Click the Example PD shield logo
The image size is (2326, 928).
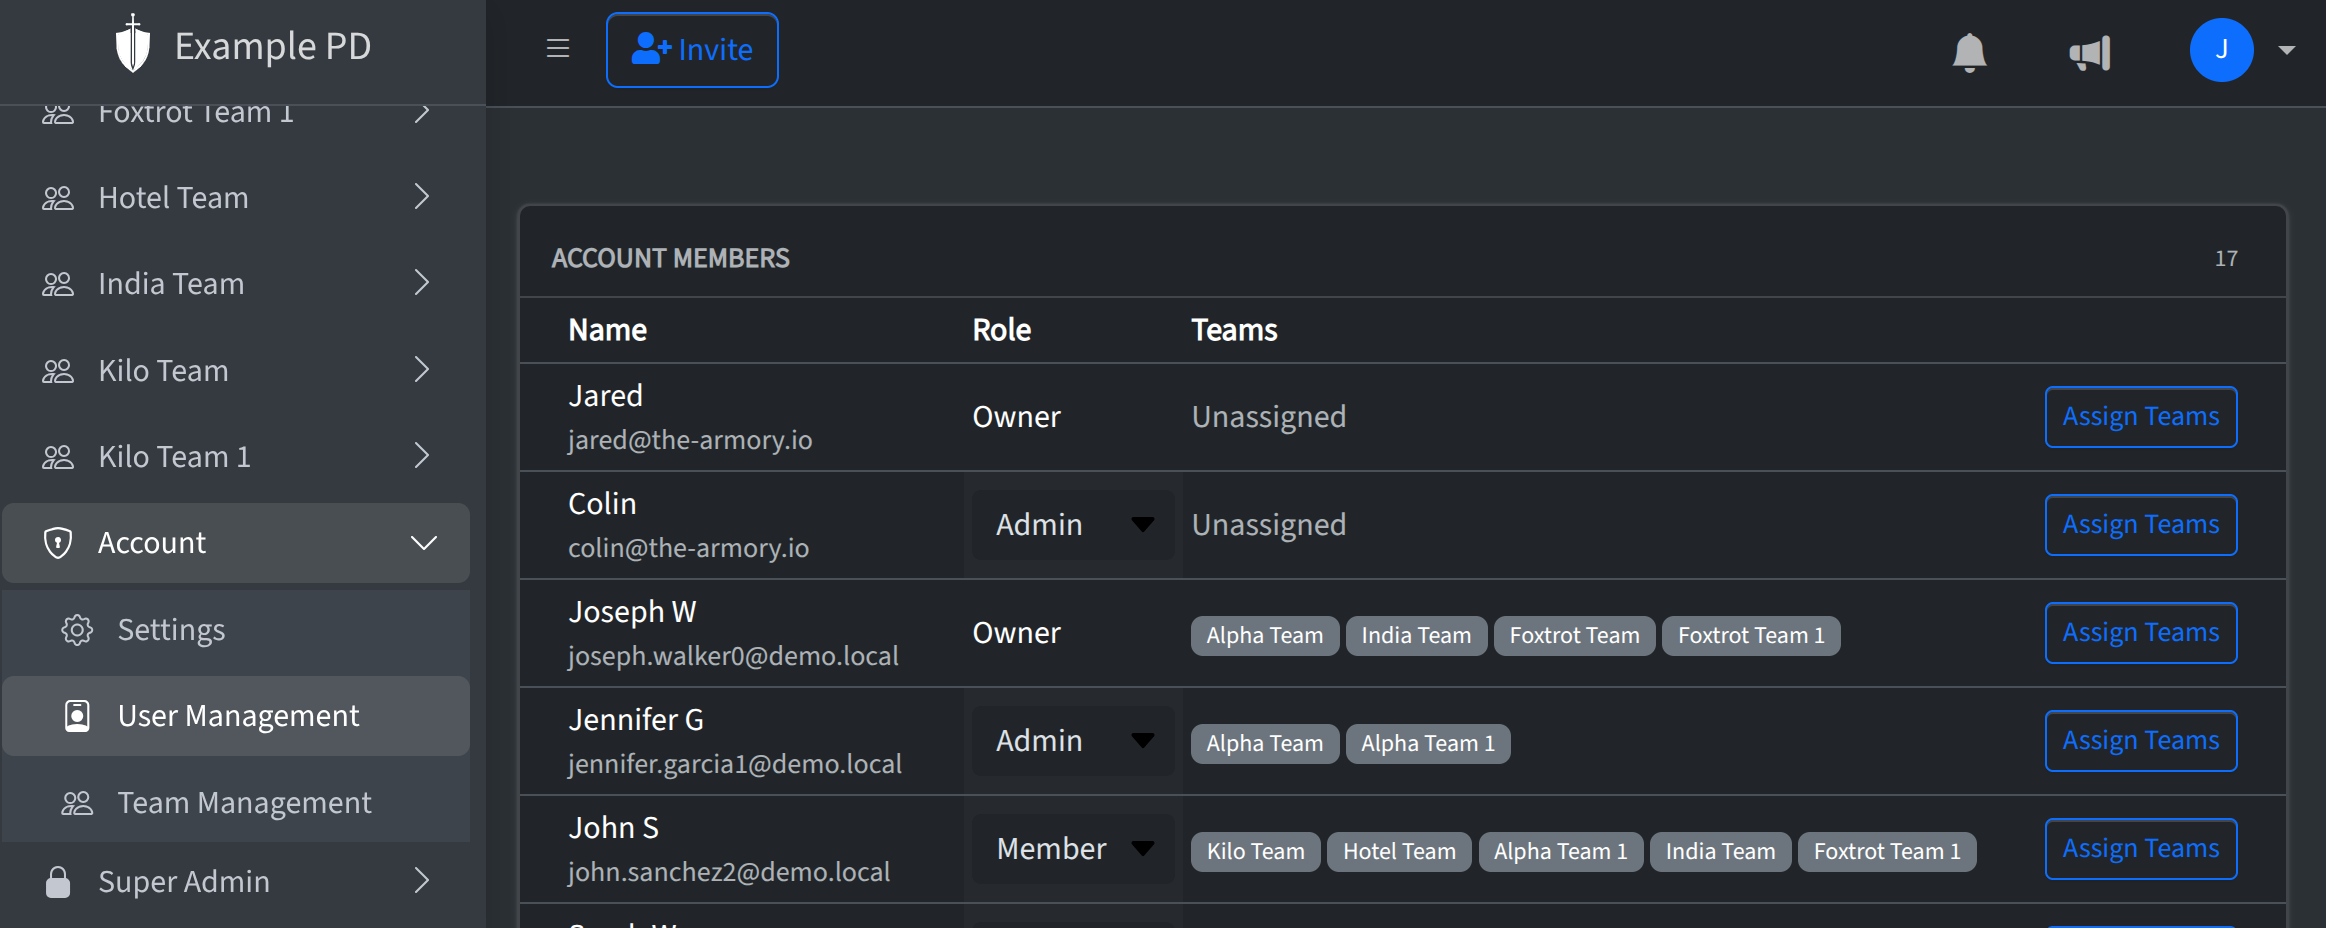133,44
